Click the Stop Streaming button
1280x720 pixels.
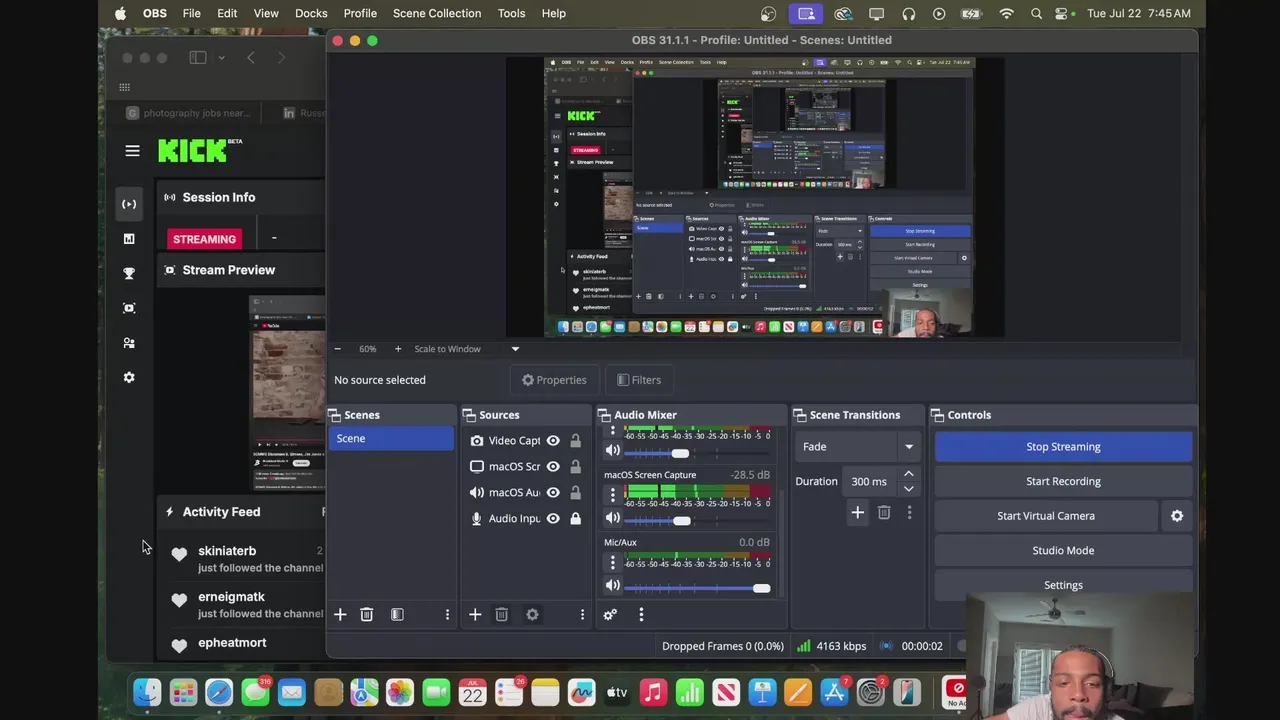point(1063,447)
